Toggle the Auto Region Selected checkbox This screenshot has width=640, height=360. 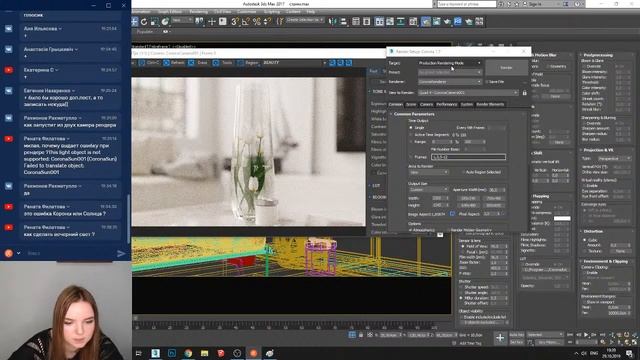pos(463,172)
